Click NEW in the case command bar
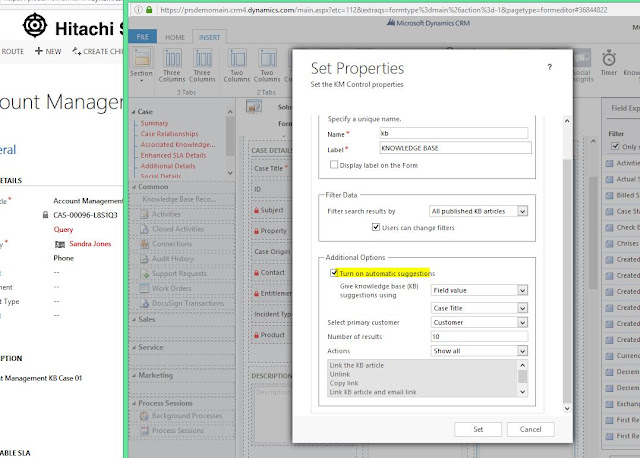The width and height of the screenshot is (640, 458). tap(48, 51)
